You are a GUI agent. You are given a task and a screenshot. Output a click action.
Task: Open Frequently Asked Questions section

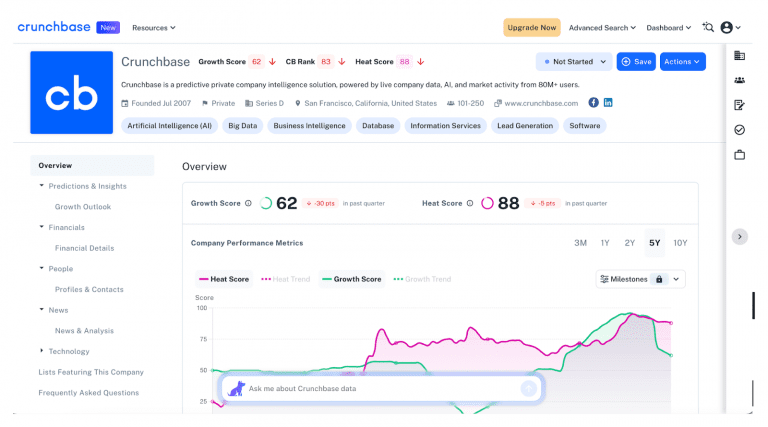[x=89, y=393]
